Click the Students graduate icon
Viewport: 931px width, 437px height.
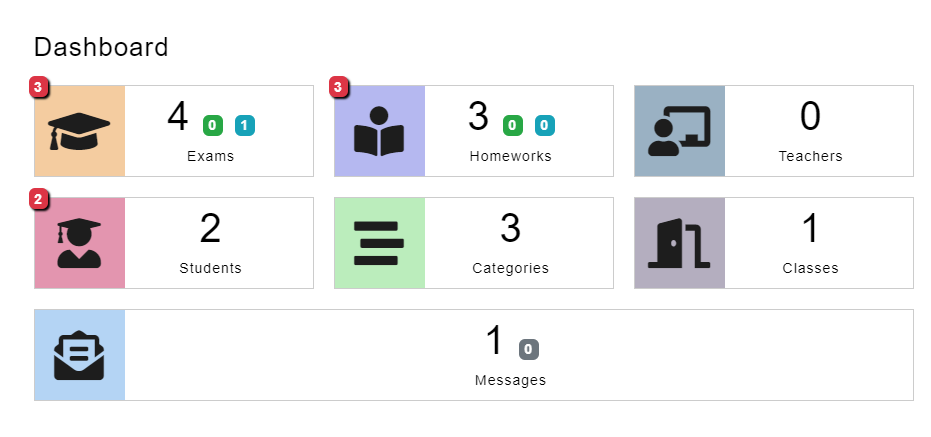(x=79, y=243)
